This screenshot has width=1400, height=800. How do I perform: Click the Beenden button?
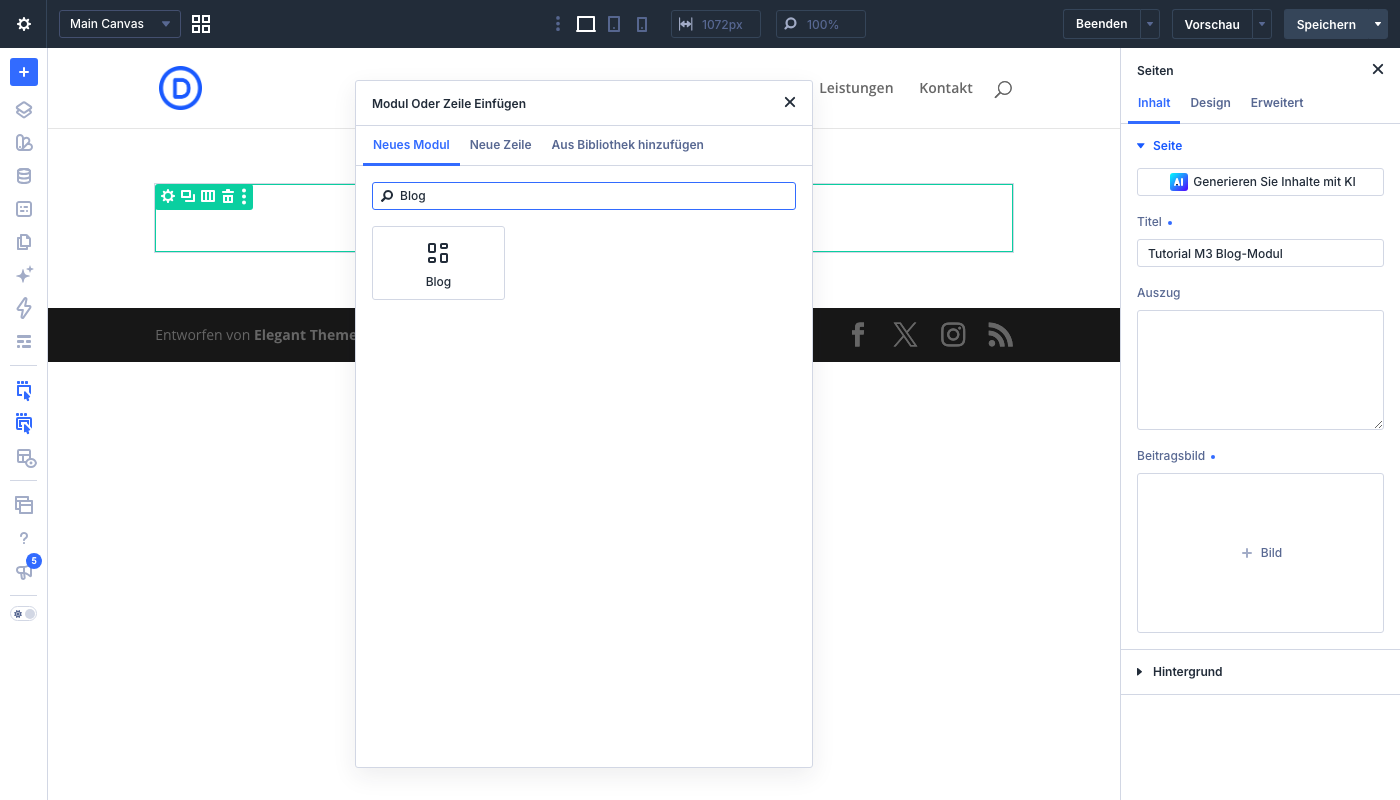point(1102,24)
